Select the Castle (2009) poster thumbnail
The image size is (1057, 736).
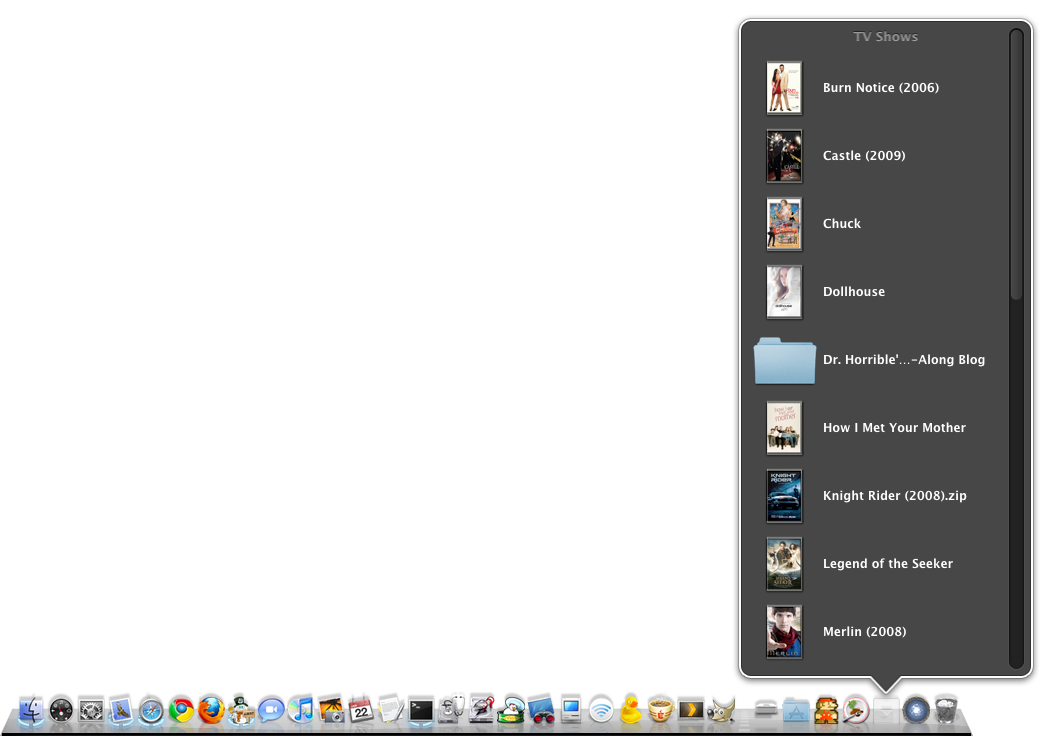tap(785, 156)
